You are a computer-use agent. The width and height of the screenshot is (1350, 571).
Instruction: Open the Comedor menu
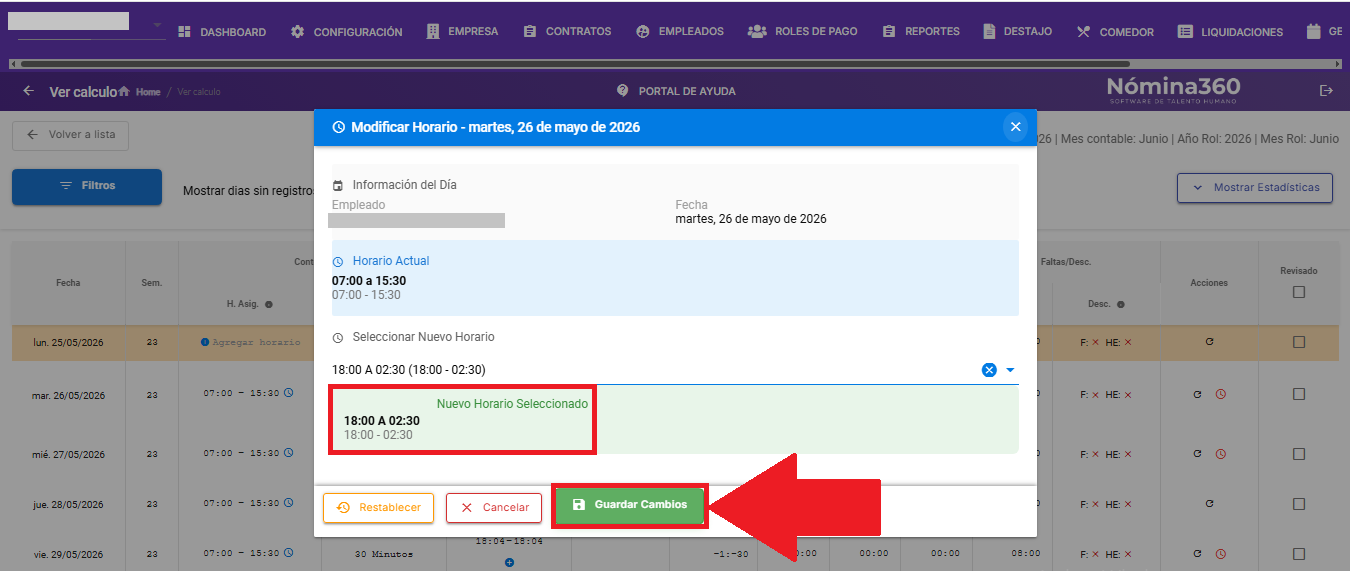click(1115, 32)
